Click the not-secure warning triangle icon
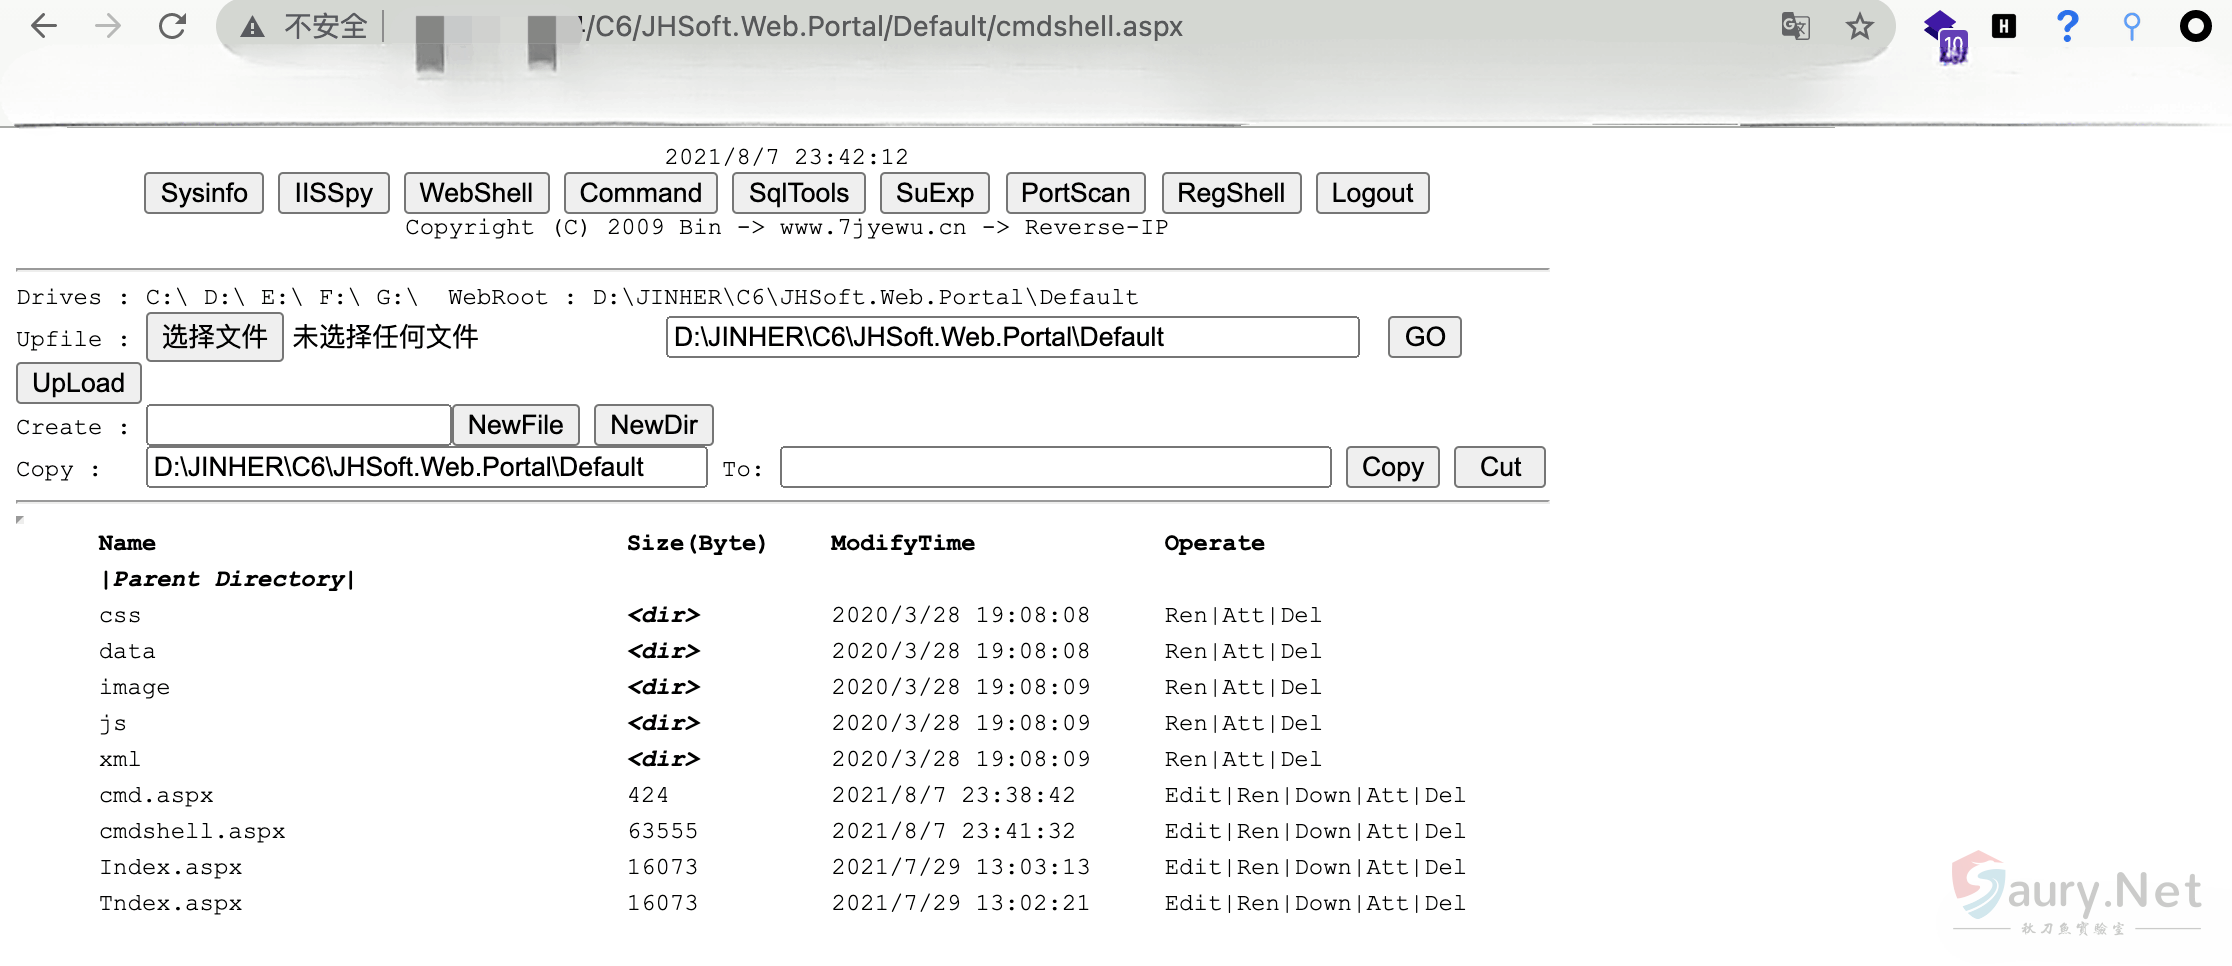The width and height of the screenshot is (2232, 966). (253, 27)
